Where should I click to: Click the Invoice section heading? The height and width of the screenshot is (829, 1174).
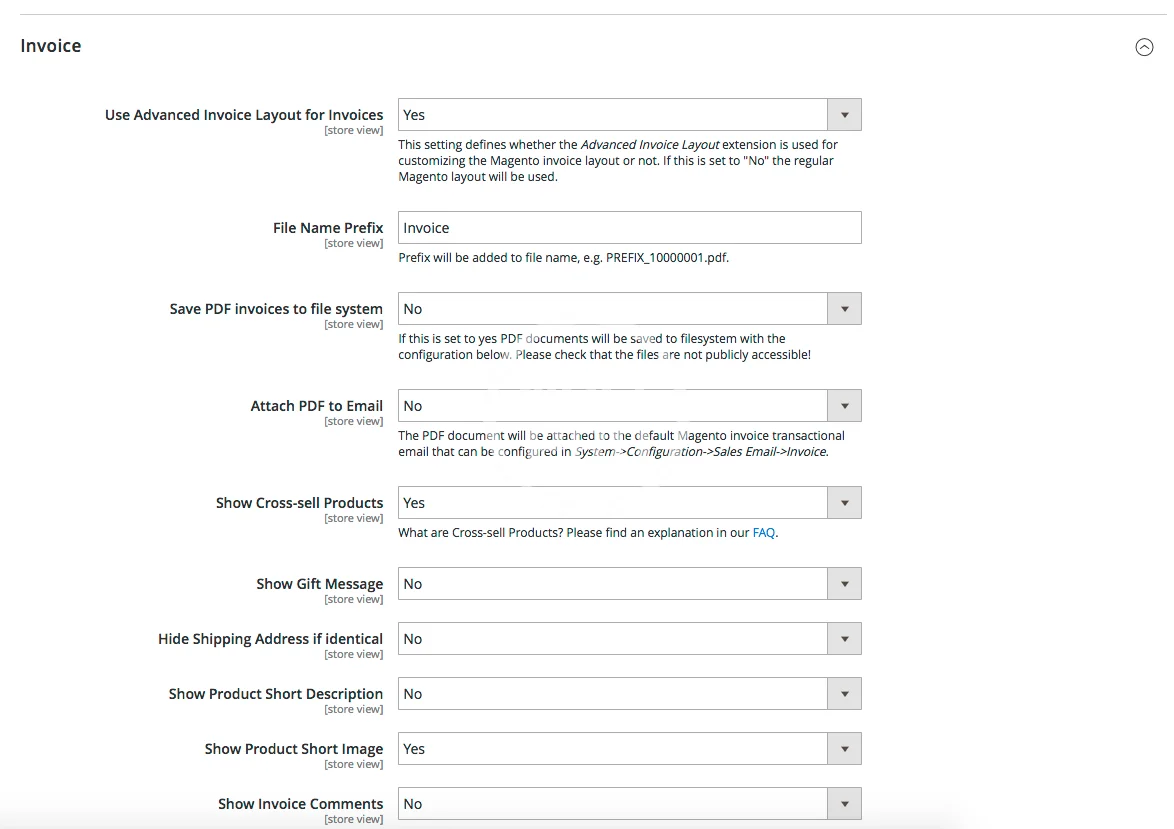(x=51, y=46)
